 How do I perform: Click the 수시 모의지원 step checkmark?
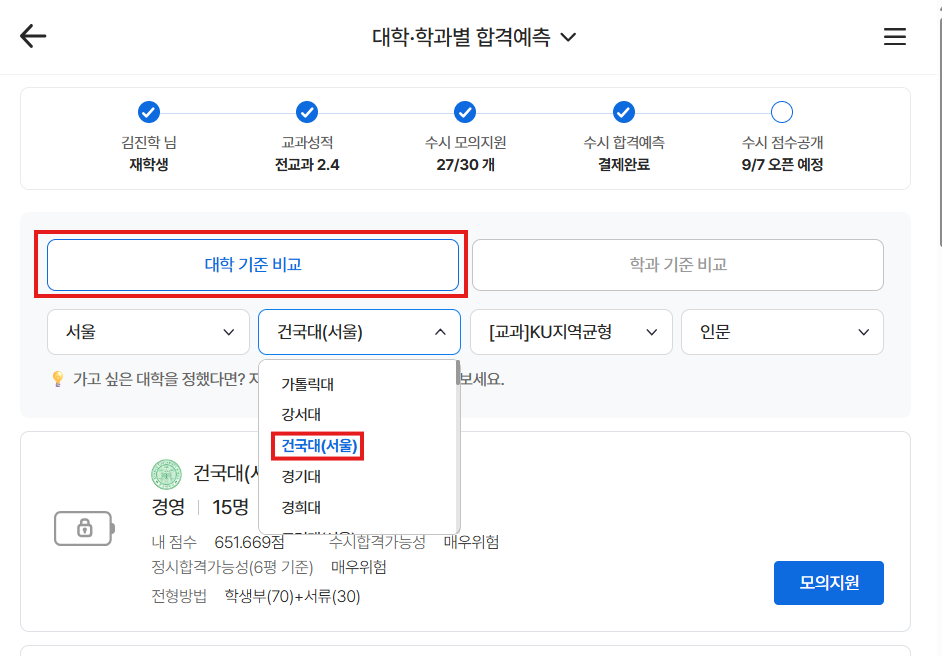coord(465,112)
